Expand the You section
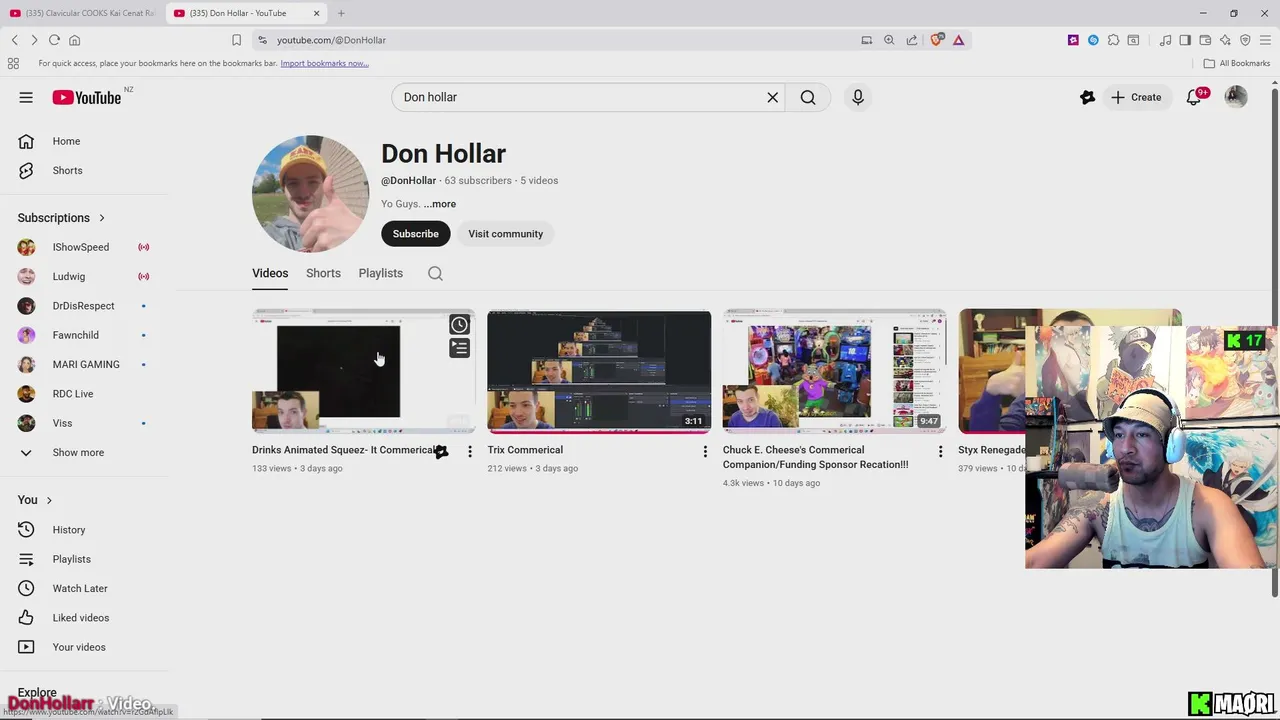The width and height of the screenshot is (1280, 720). pyautogui.click(x=35, y=500)
